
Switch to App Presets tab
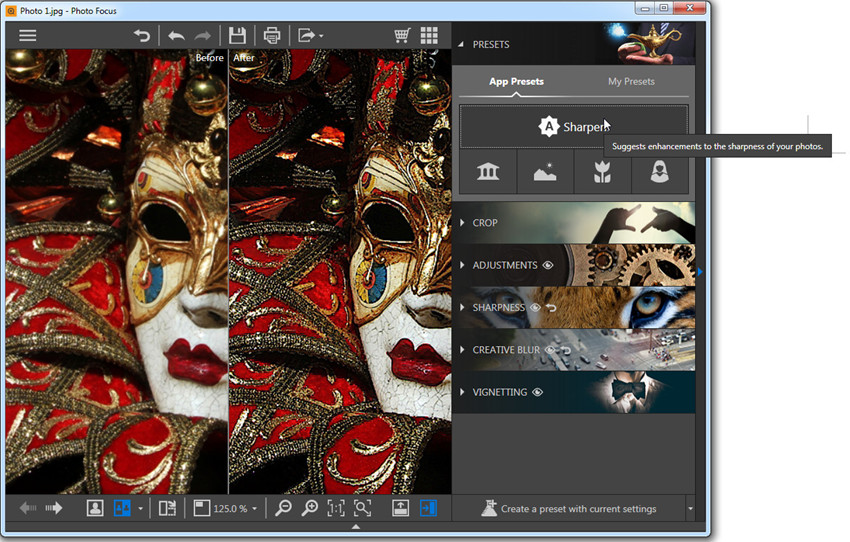click(516, 81)
